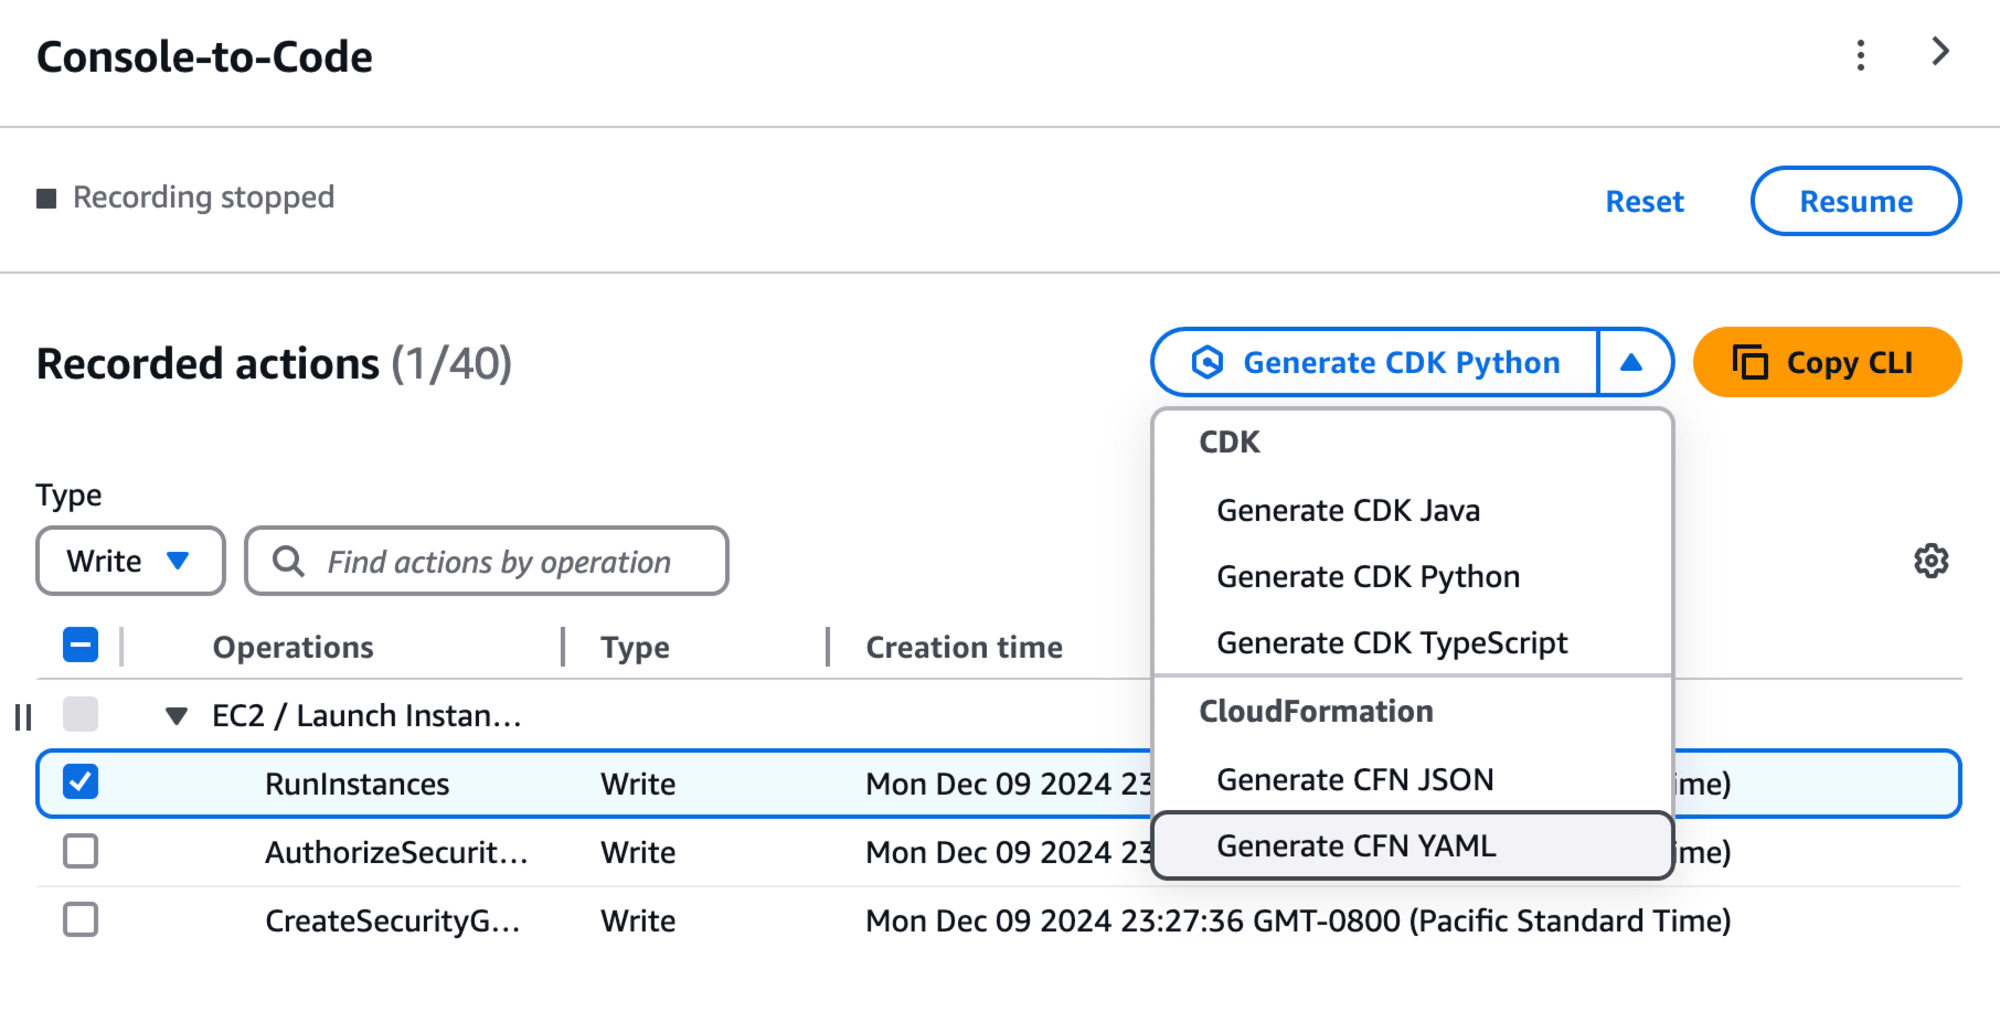Click Write type cell in CreateSecurityG… row
Image resolution: width=2000 pixels, height=1033 pixels.
click(x=638, y=920)
